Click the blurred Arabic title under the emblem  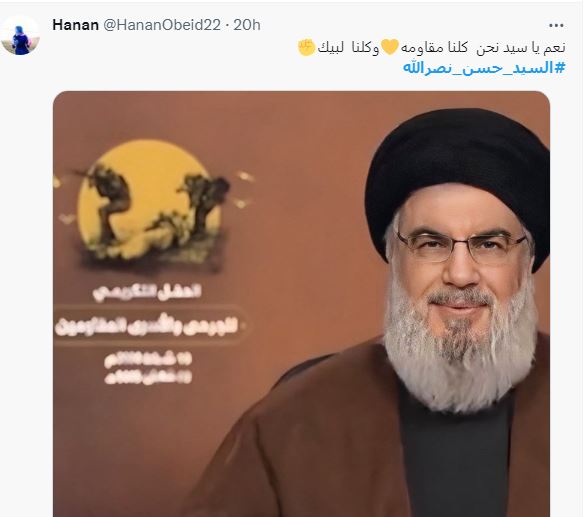[x=147, y=292]
